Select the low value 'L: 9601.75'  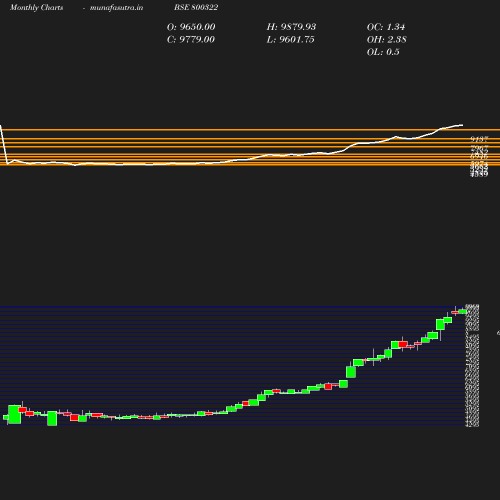290,39
